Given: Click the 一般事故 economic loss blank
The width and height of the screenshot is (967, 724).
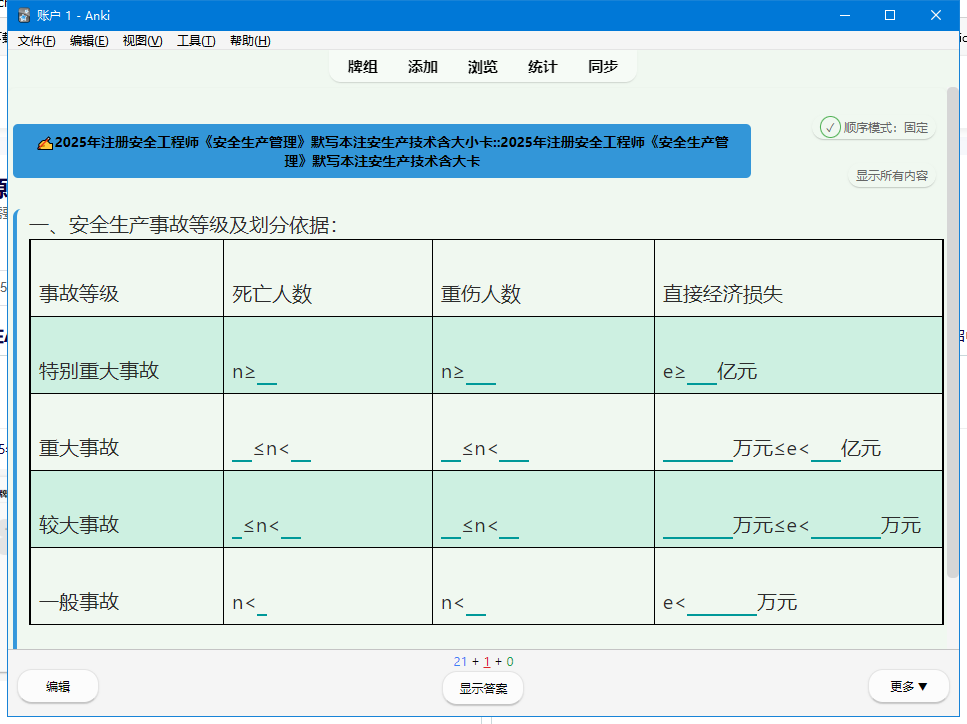Looking at the screenshot, I should tap(722, 606).
